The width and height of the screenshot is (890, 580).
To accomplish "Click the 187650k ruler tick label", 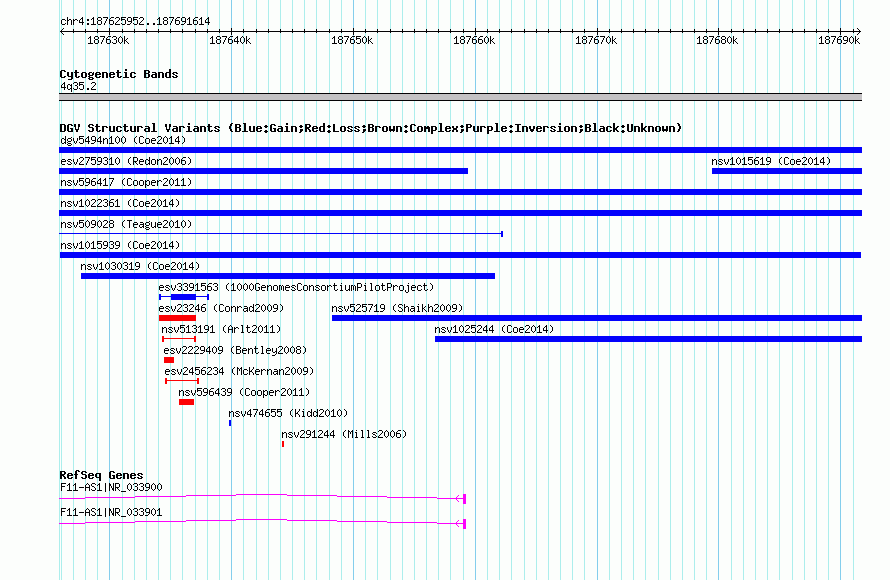I will coord(352,40).
